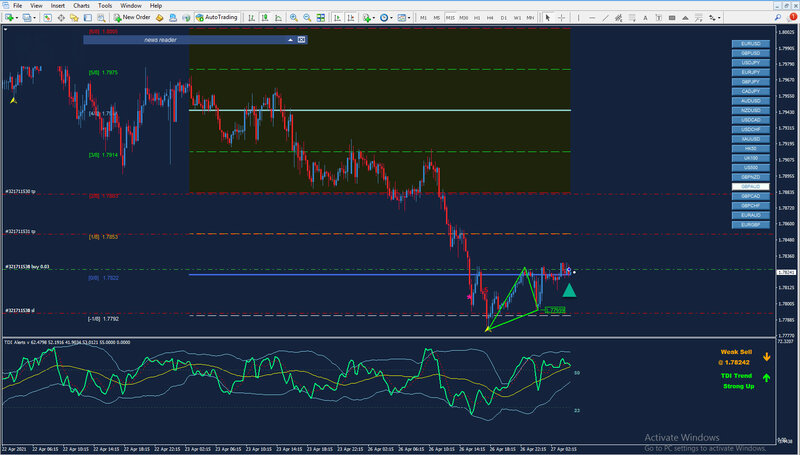Click the New Order toolbar button
This screenshot has width=800, height=455.
(132, 17)
